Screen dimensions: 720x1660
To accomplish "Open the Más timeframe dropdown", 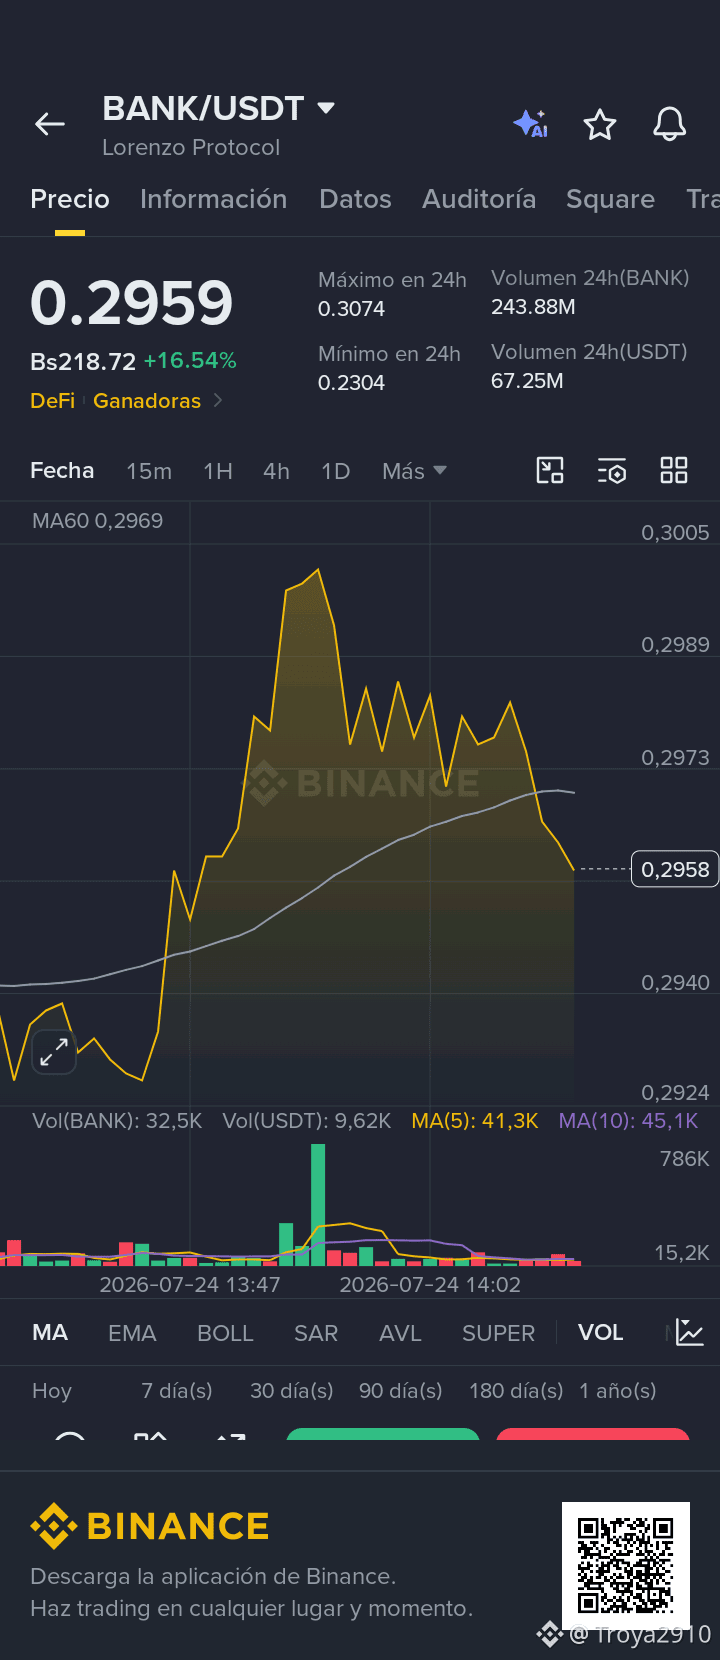I will coord(414,471).
